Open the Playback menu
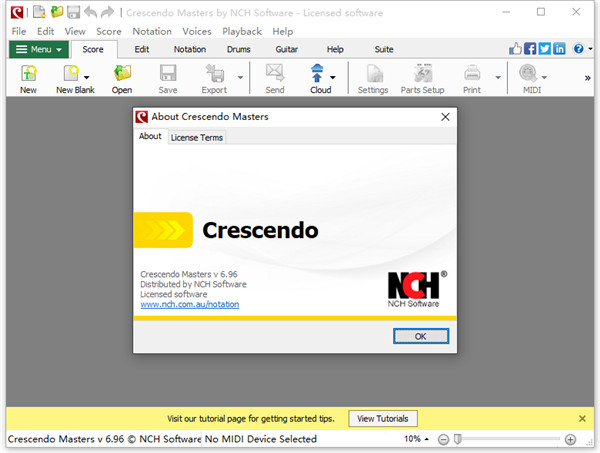 [x=241, y=31]
